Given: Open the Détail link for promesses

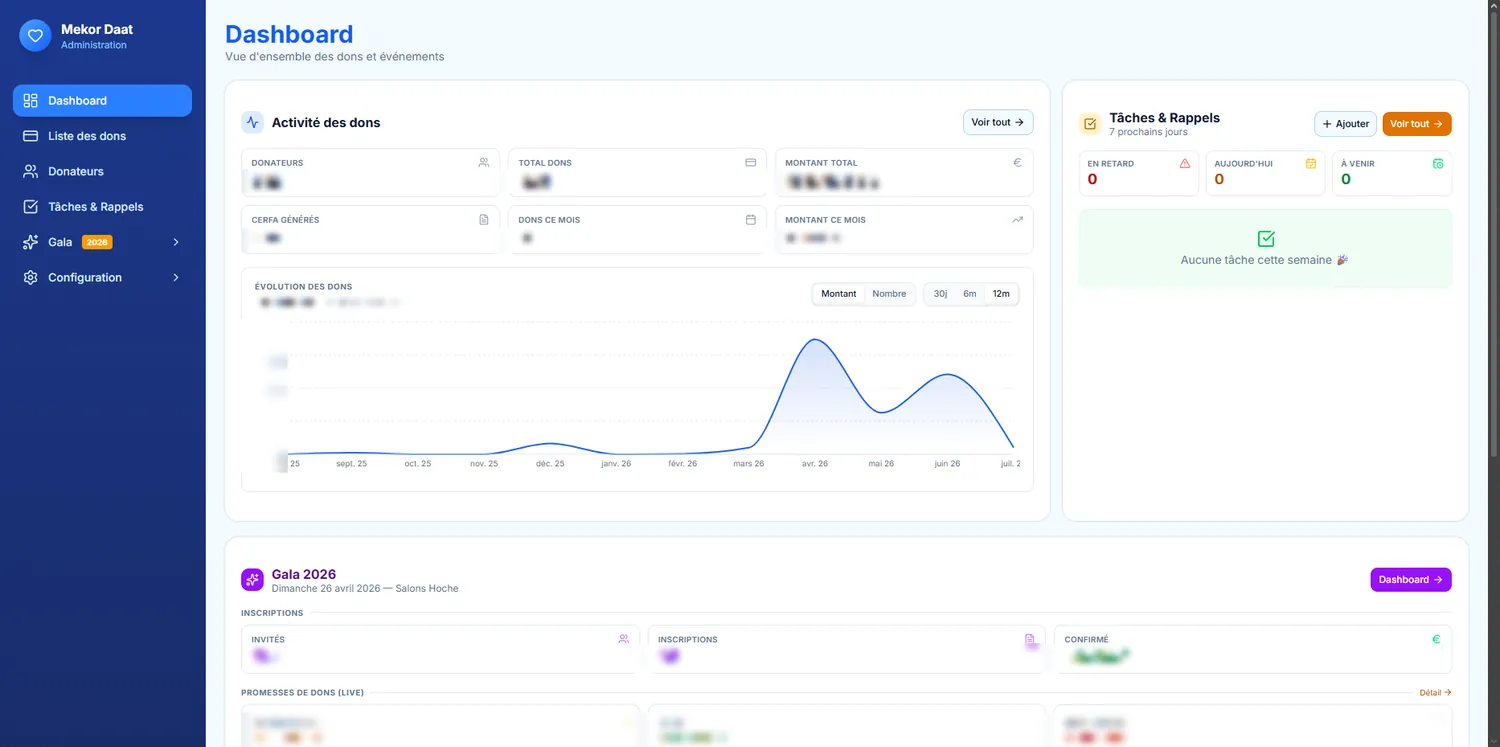Looking at the screenshot, I should click(x=1435, y=692).
